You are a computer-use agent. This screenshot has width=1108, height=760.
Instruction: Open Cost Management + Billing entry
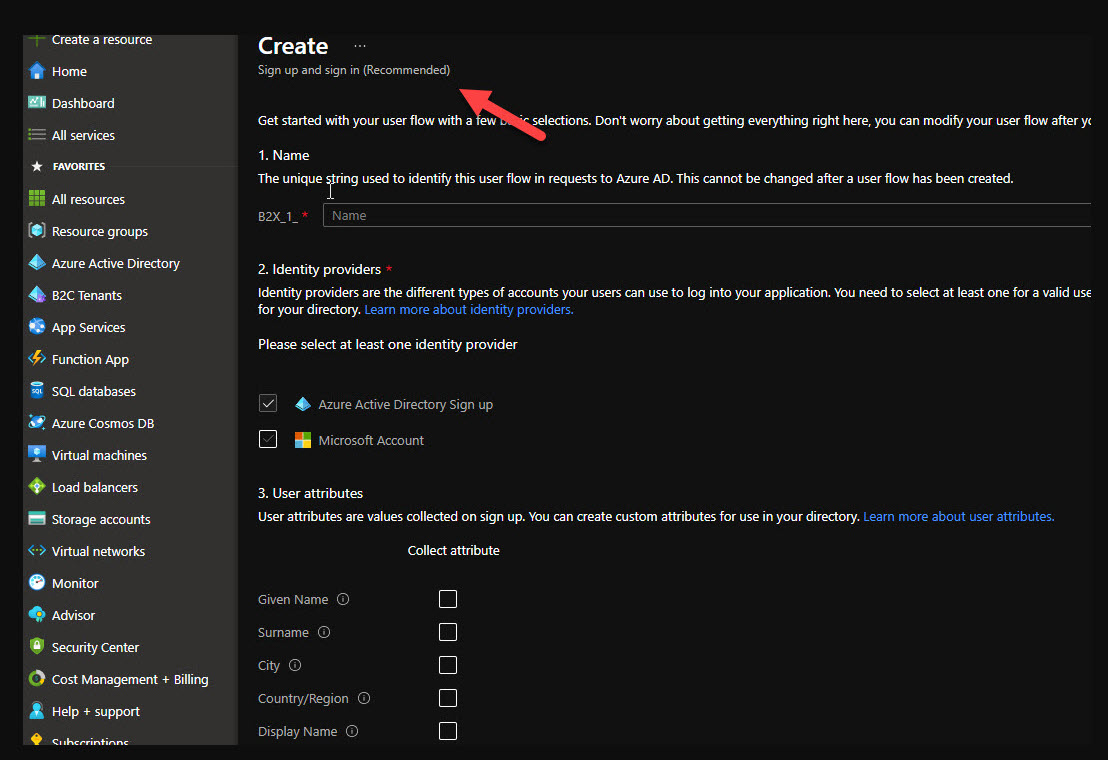(130, 679)
